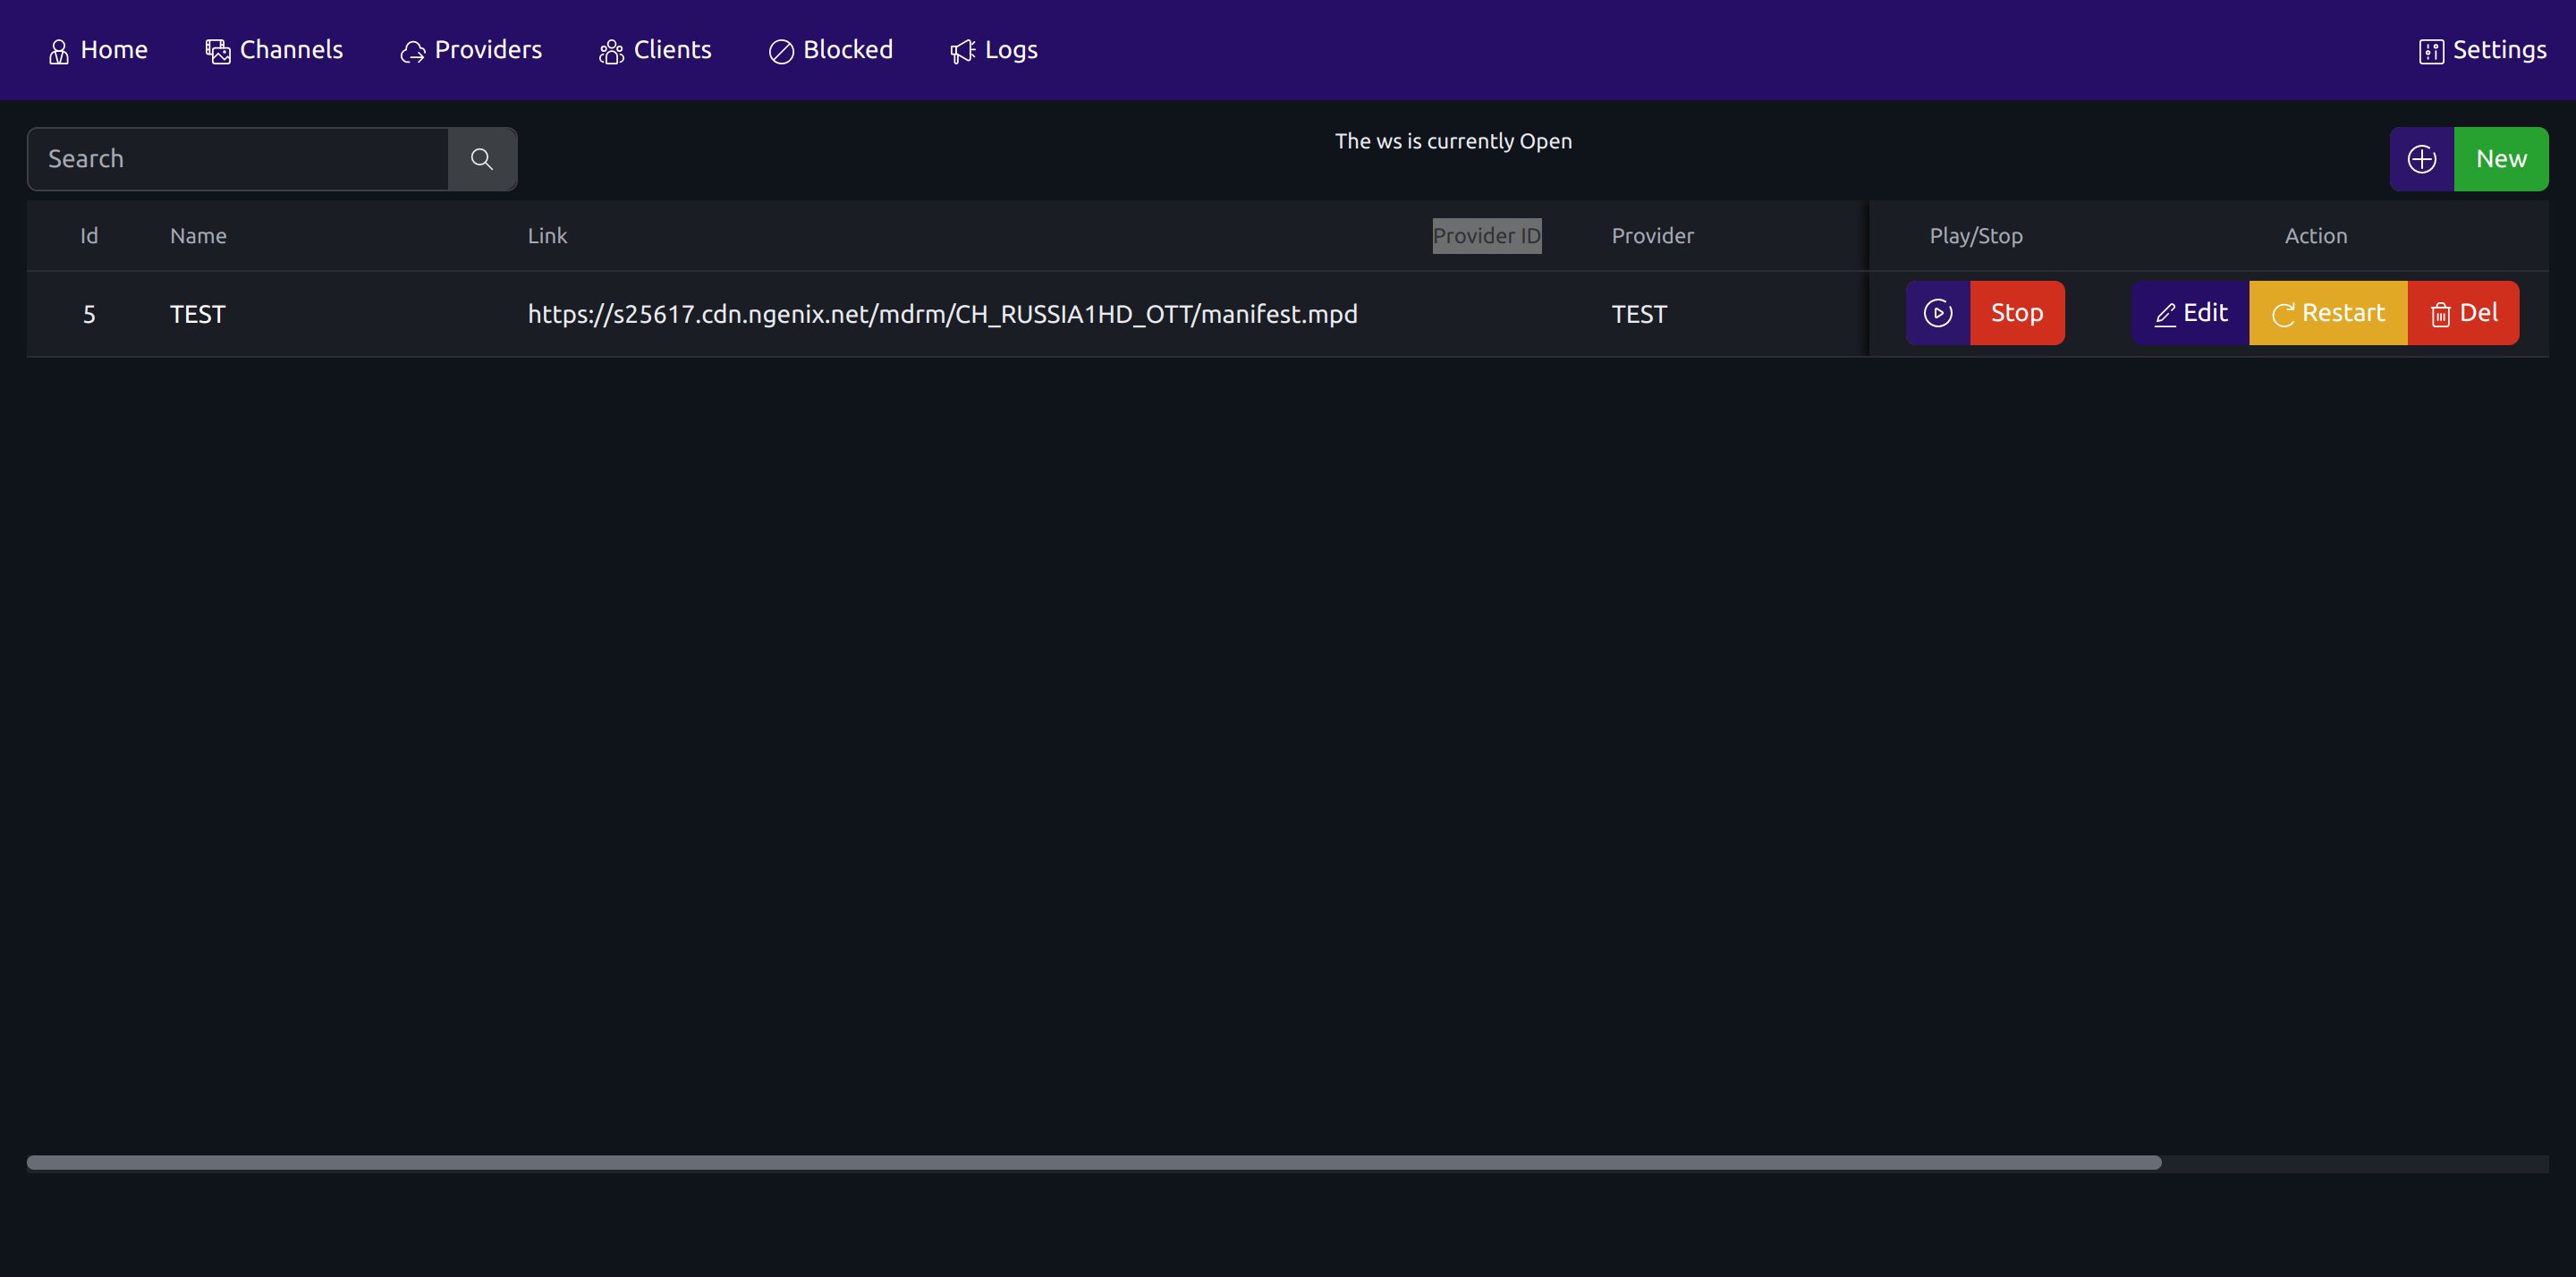Create a New channel
The image size is (2576, 1277).
pos(2501,159)
